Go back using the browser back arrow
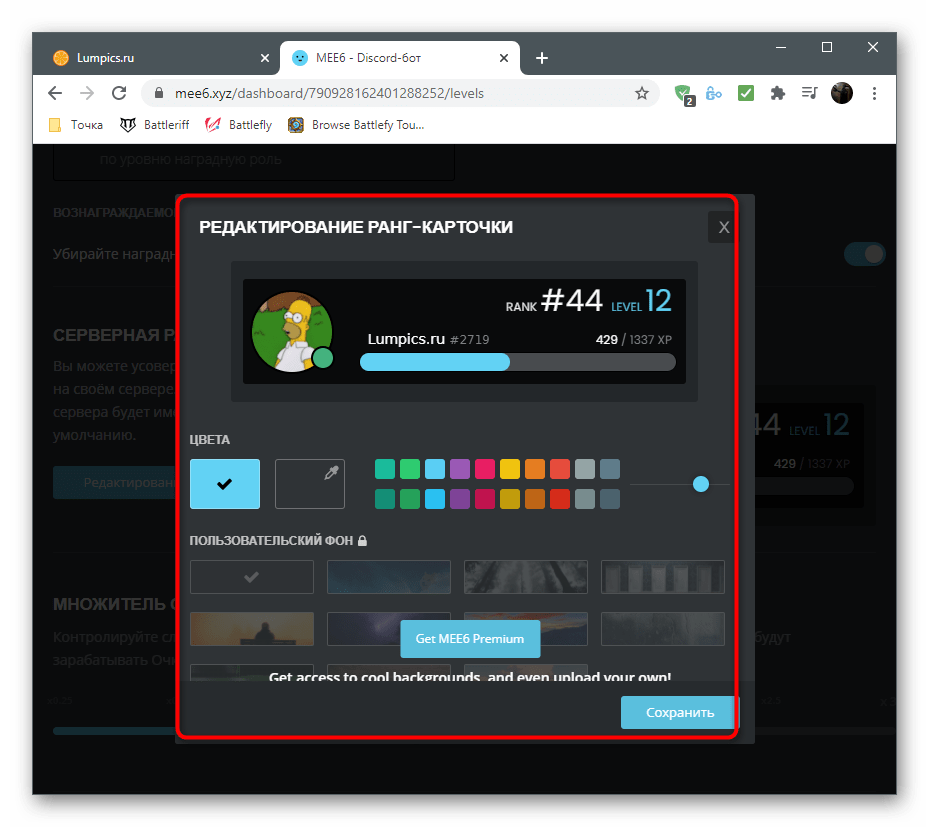This screenshot has height=827, width=929. tap(55, 93)
